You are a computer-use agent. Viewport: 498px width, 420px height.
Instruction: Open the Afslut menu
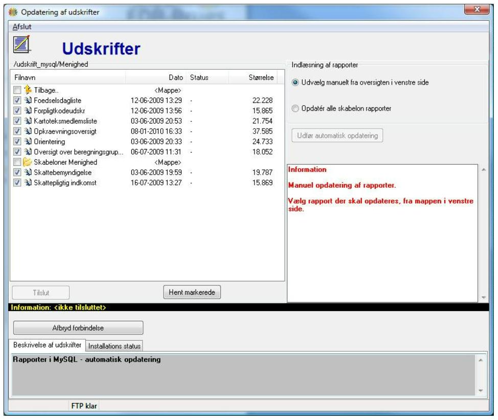click(22, 27)
